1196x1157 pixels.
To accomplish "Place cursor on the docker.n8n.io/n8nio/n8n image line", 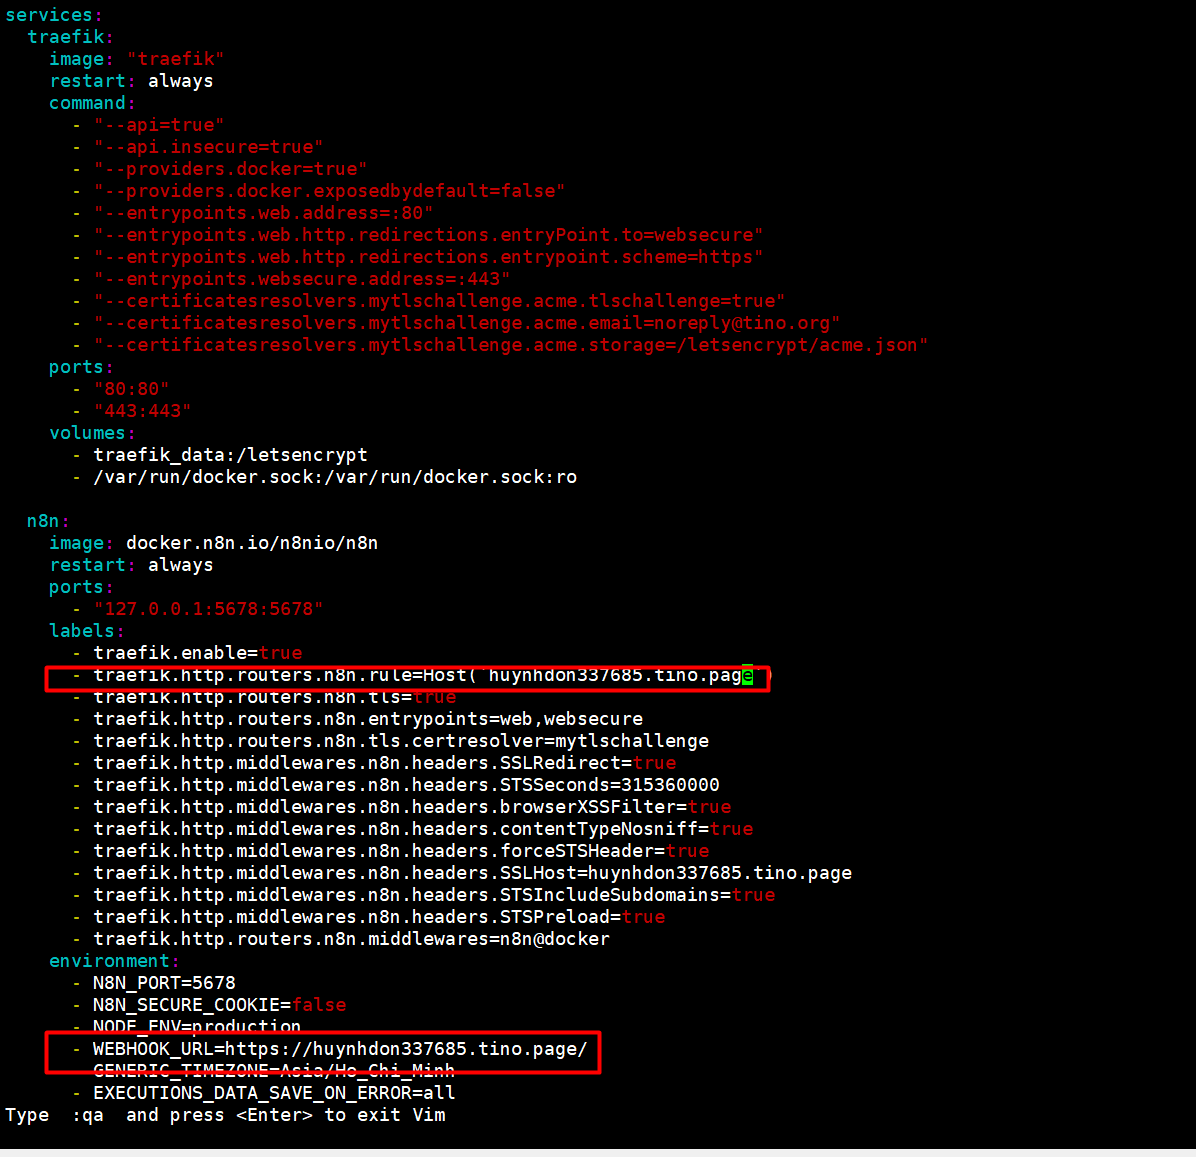I will point(251,543).
